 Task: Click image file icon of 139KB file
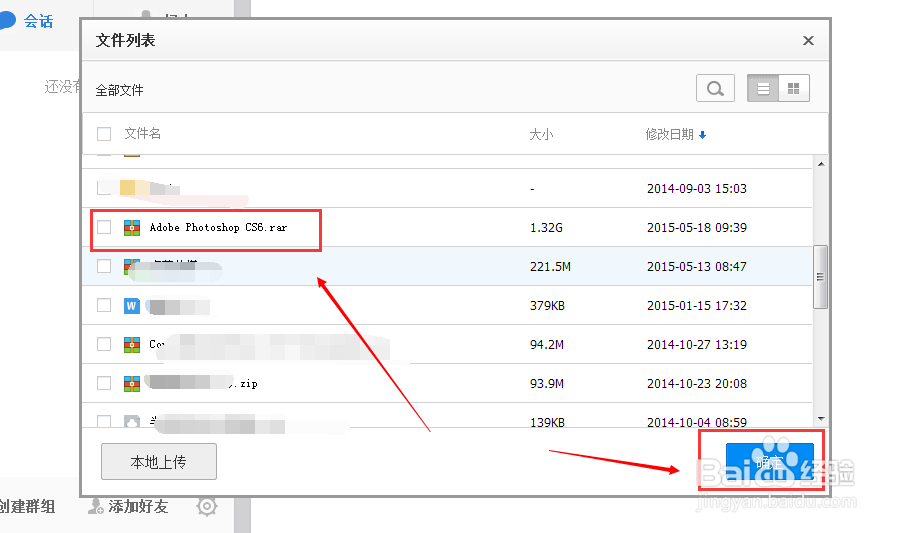[132, 421]
